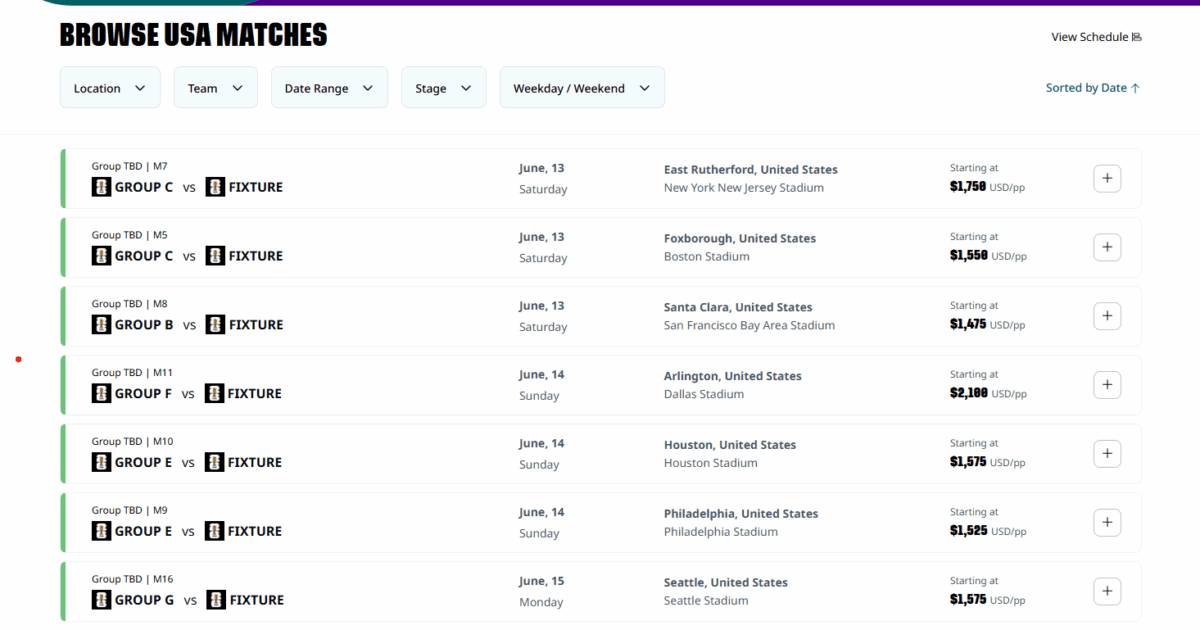Click Fixture trophy icon in M5 row
Image resolution: width=1200 pixels, height=630 pixels.
[215, 256]
